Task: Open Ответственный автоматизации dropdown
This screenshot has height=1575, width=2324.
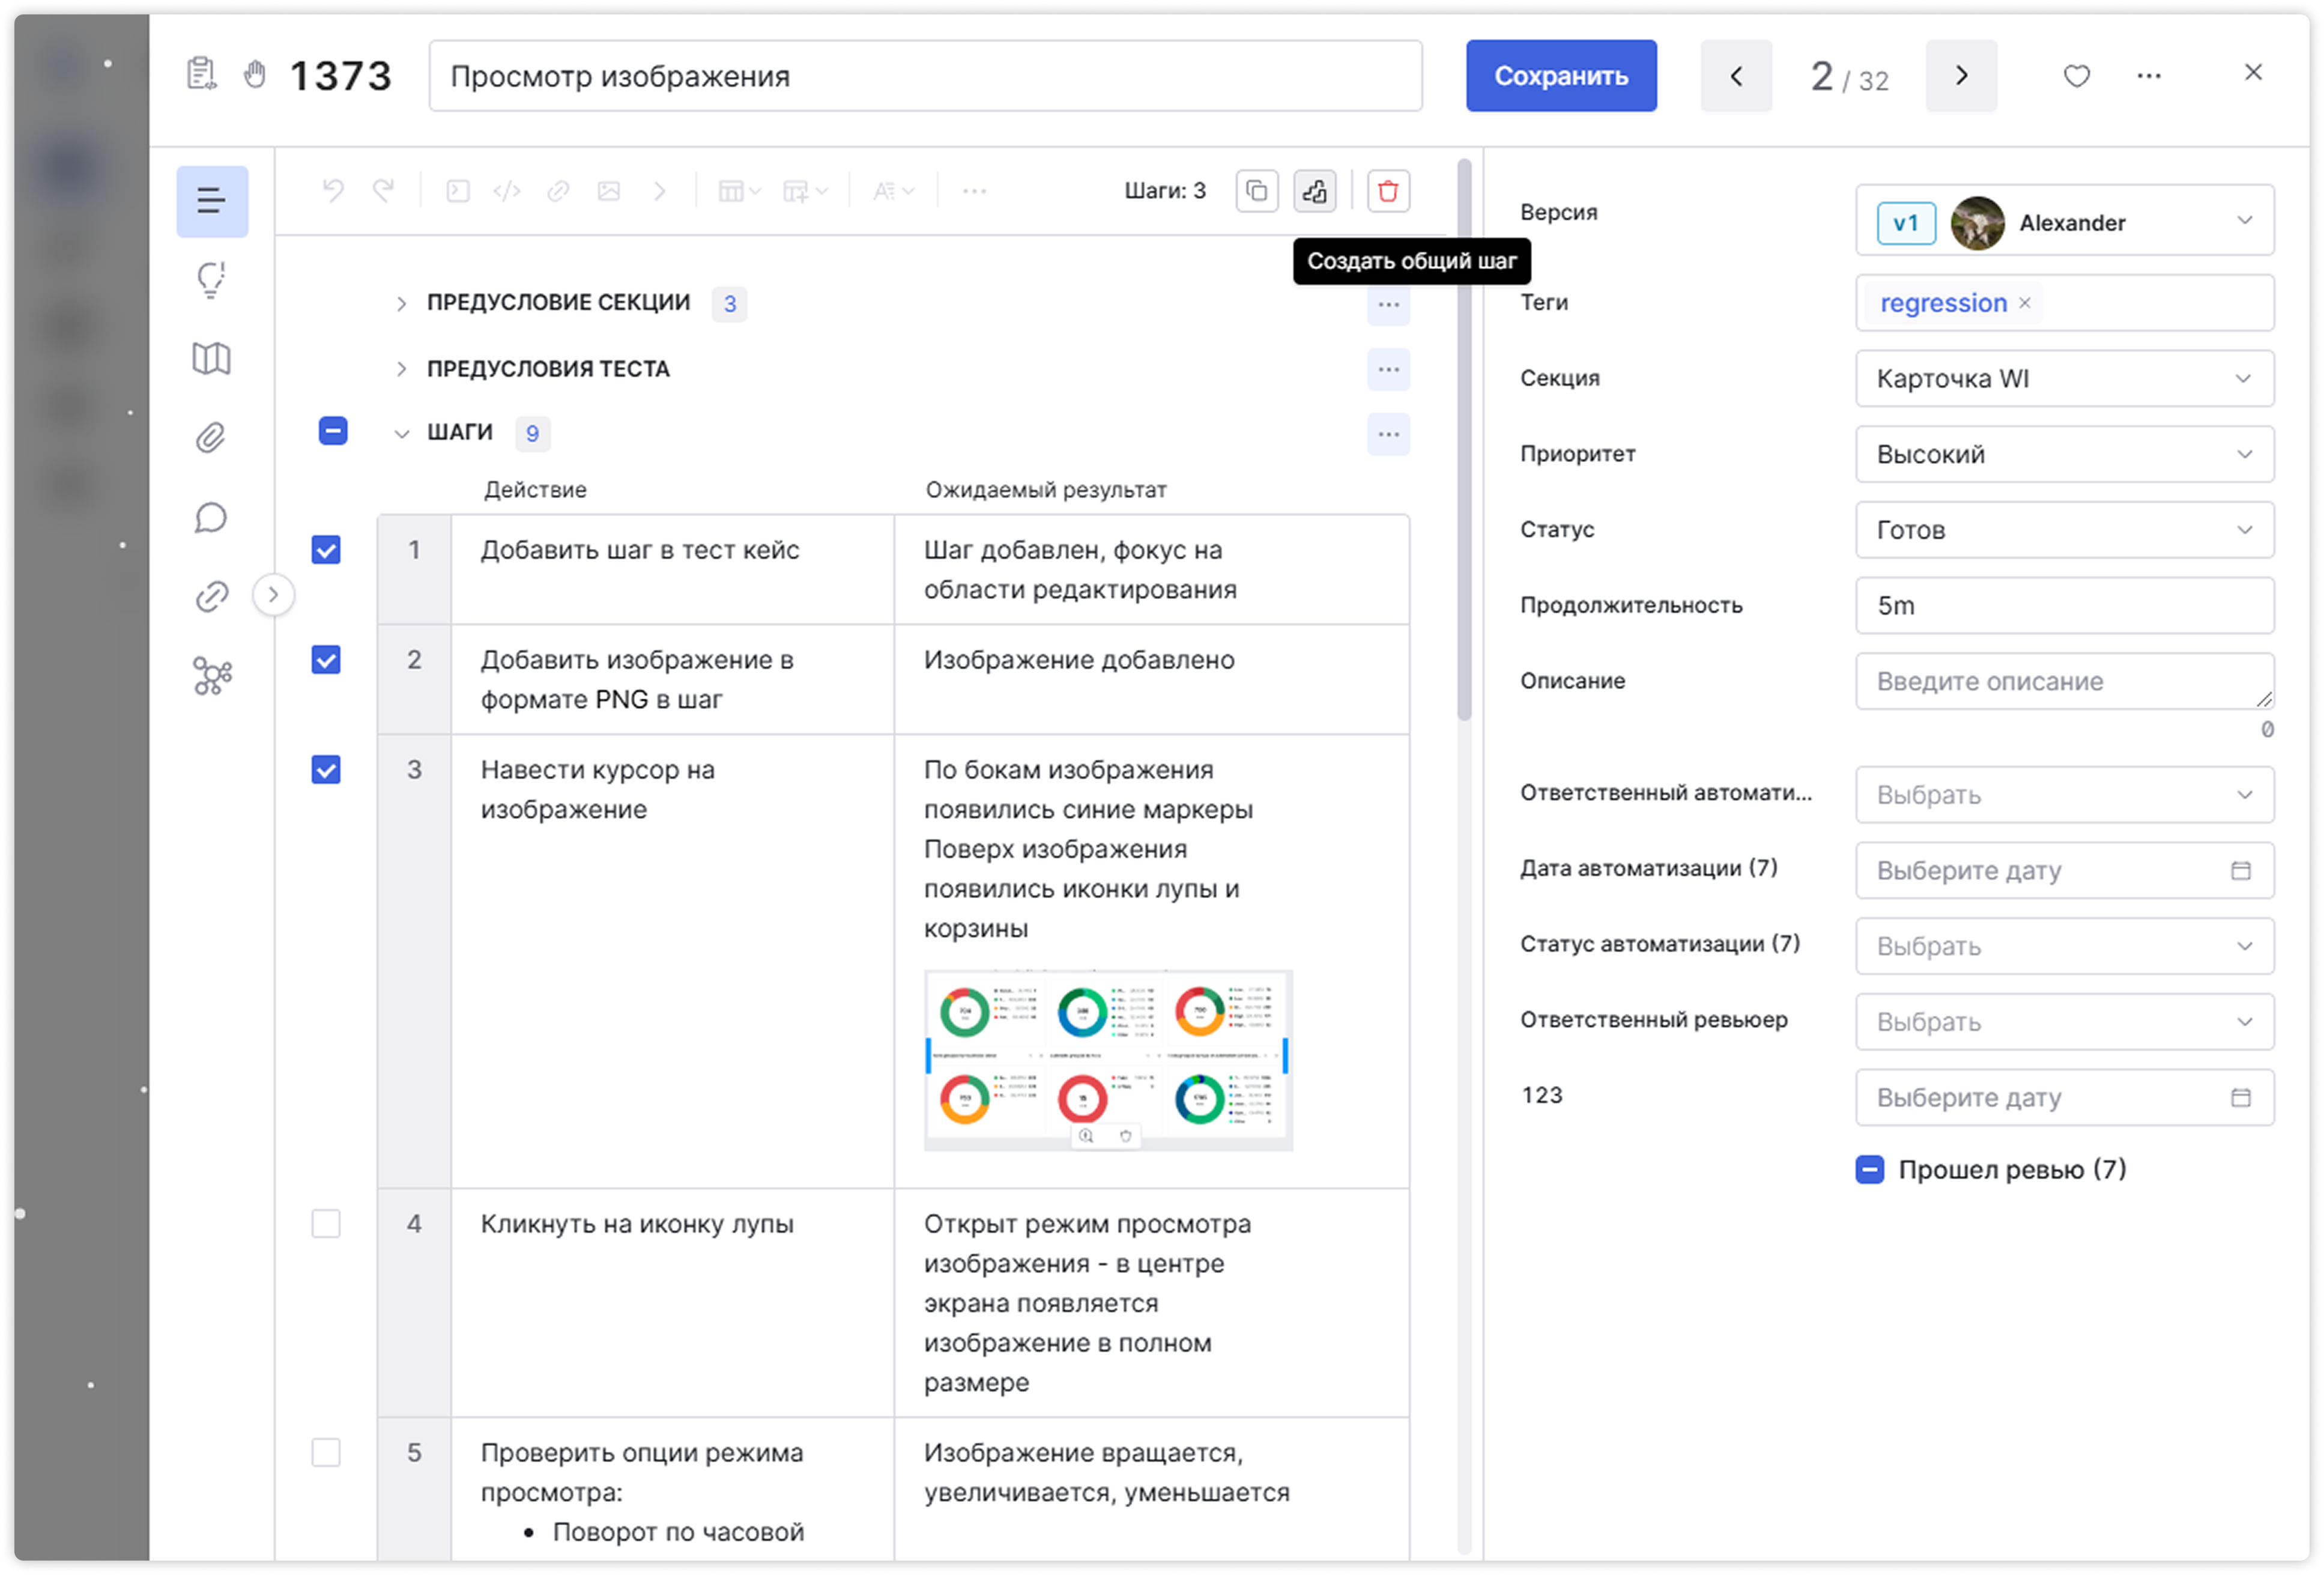Action: tap(2065, 795)
